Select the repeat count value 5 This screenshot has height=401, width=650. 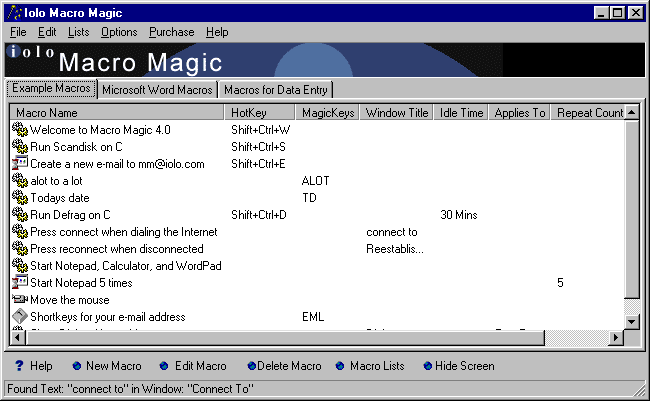pos(560,283)
